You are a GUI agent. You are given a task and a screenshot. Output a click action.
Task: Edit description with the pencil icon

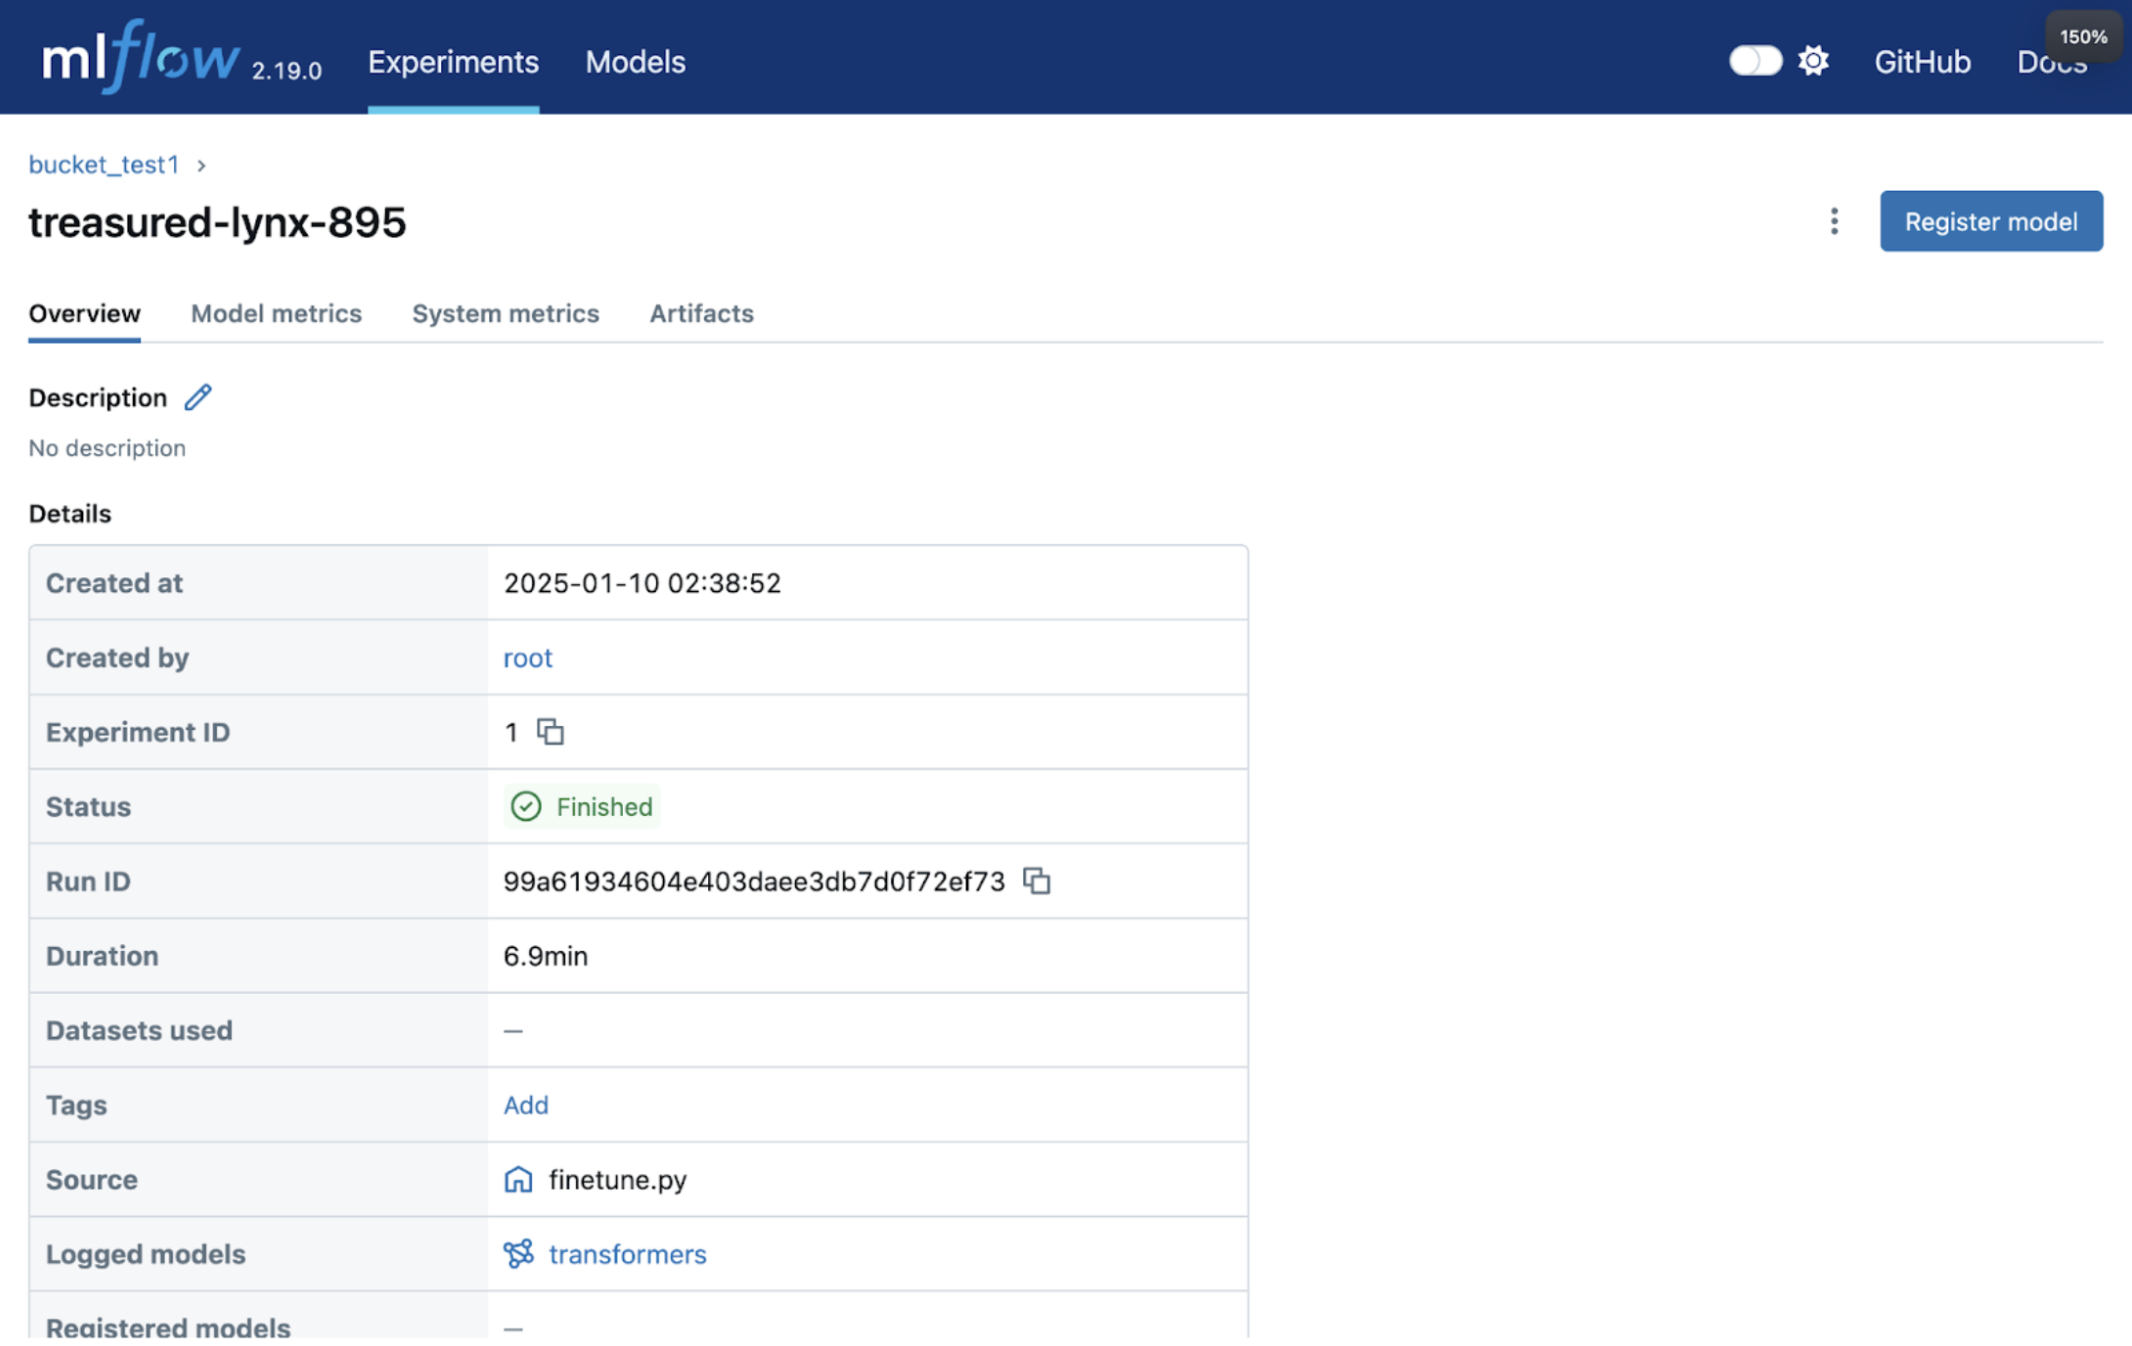click(x=198, y=397)
